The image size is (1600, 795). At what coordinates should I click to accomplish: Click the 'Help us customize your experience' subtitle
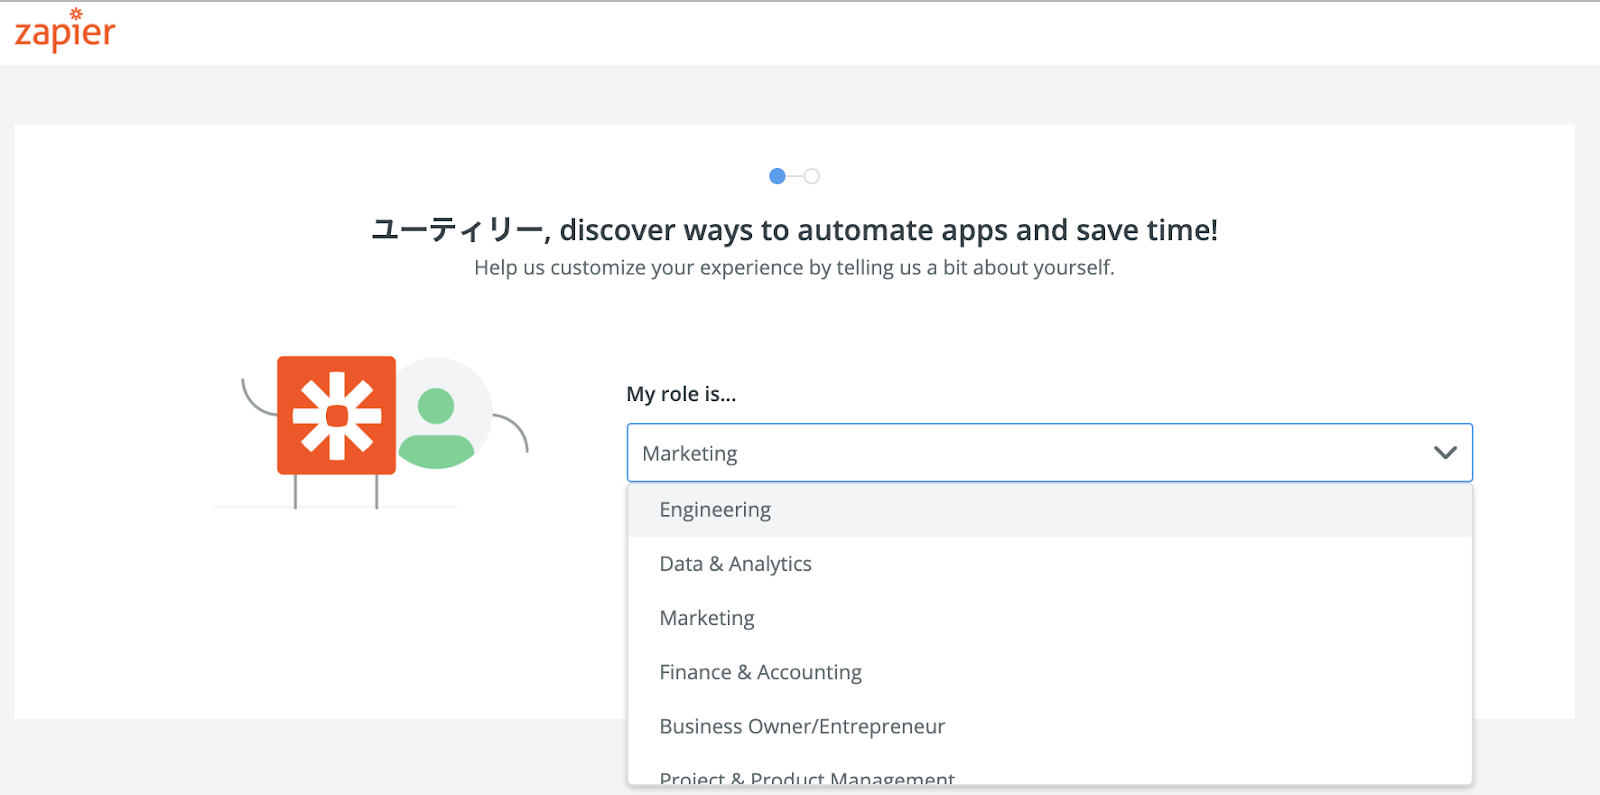pos(794,268)
